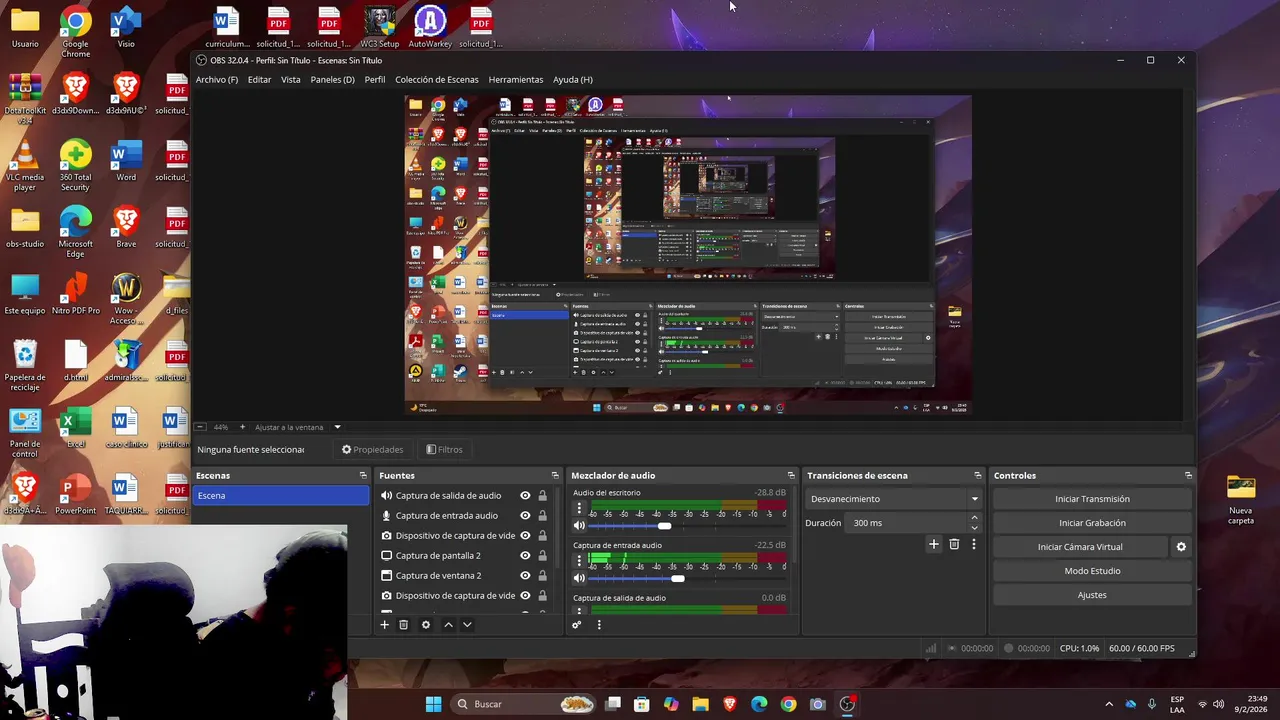Select the AutoWarkey desktop icon
The image size is (1280, 720).
[430, 27]
